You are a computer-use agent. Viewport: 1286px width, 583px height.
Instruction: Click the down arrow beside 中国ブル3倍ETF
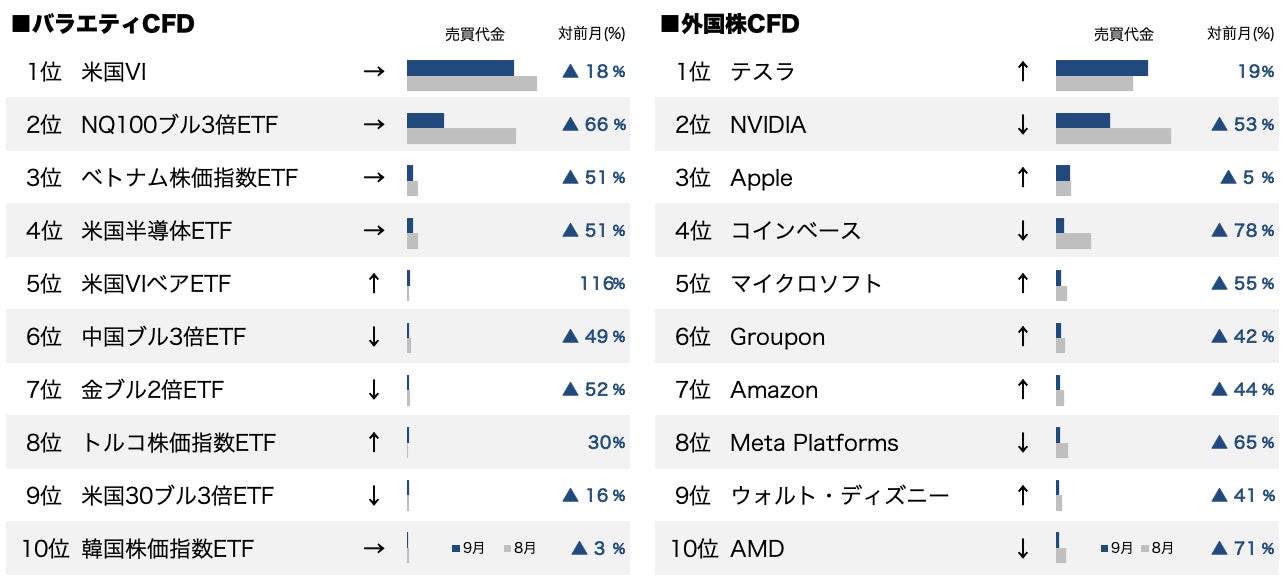point(374,337)
